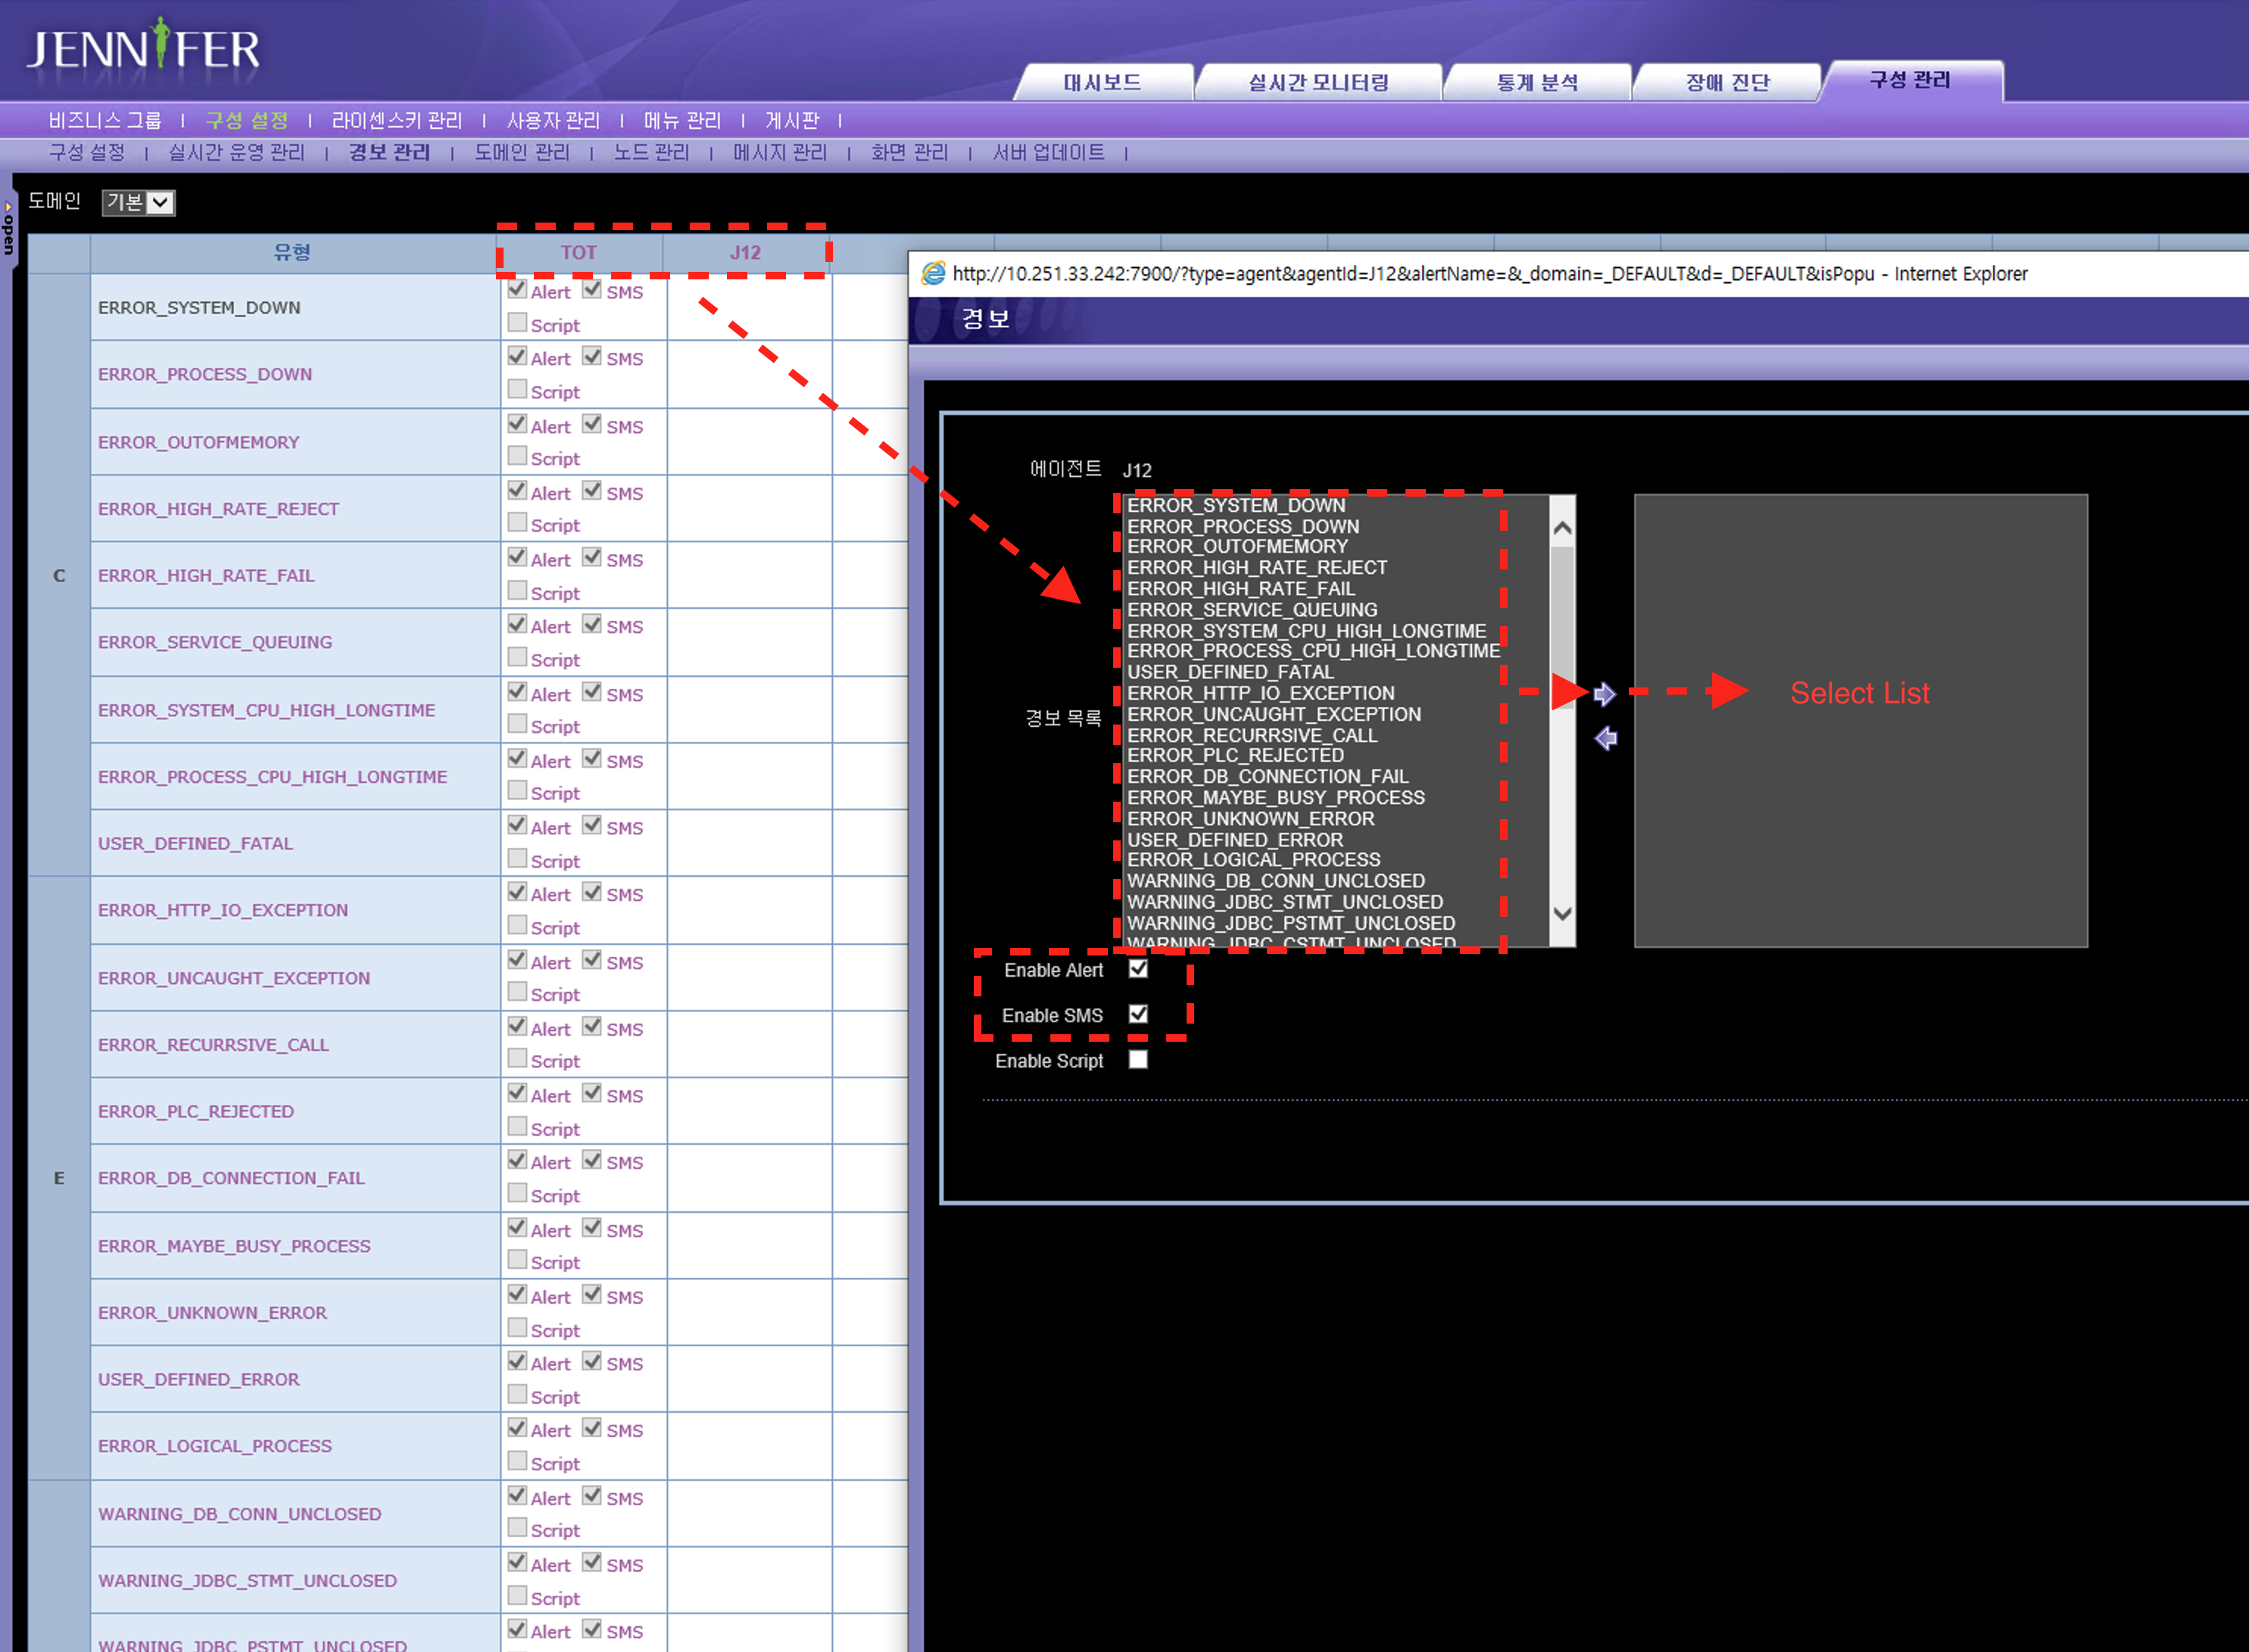2249x1652 pixels.
Task: Open the 실시간 모니터링 tab
Action: pos(1318,82)
